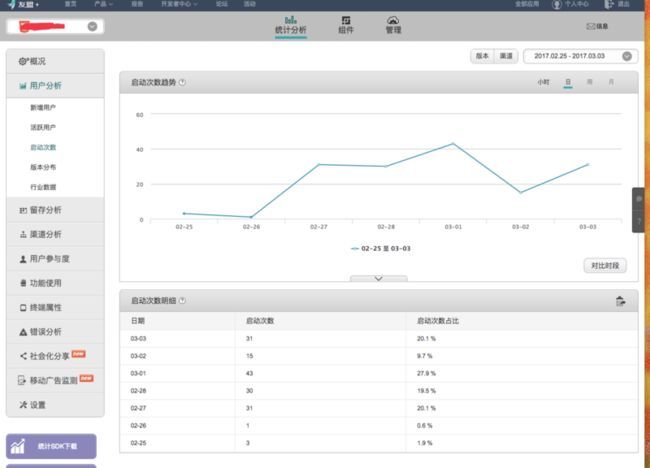Click the 渠道 filter button

pyautogui.click(x=506, y=56)
